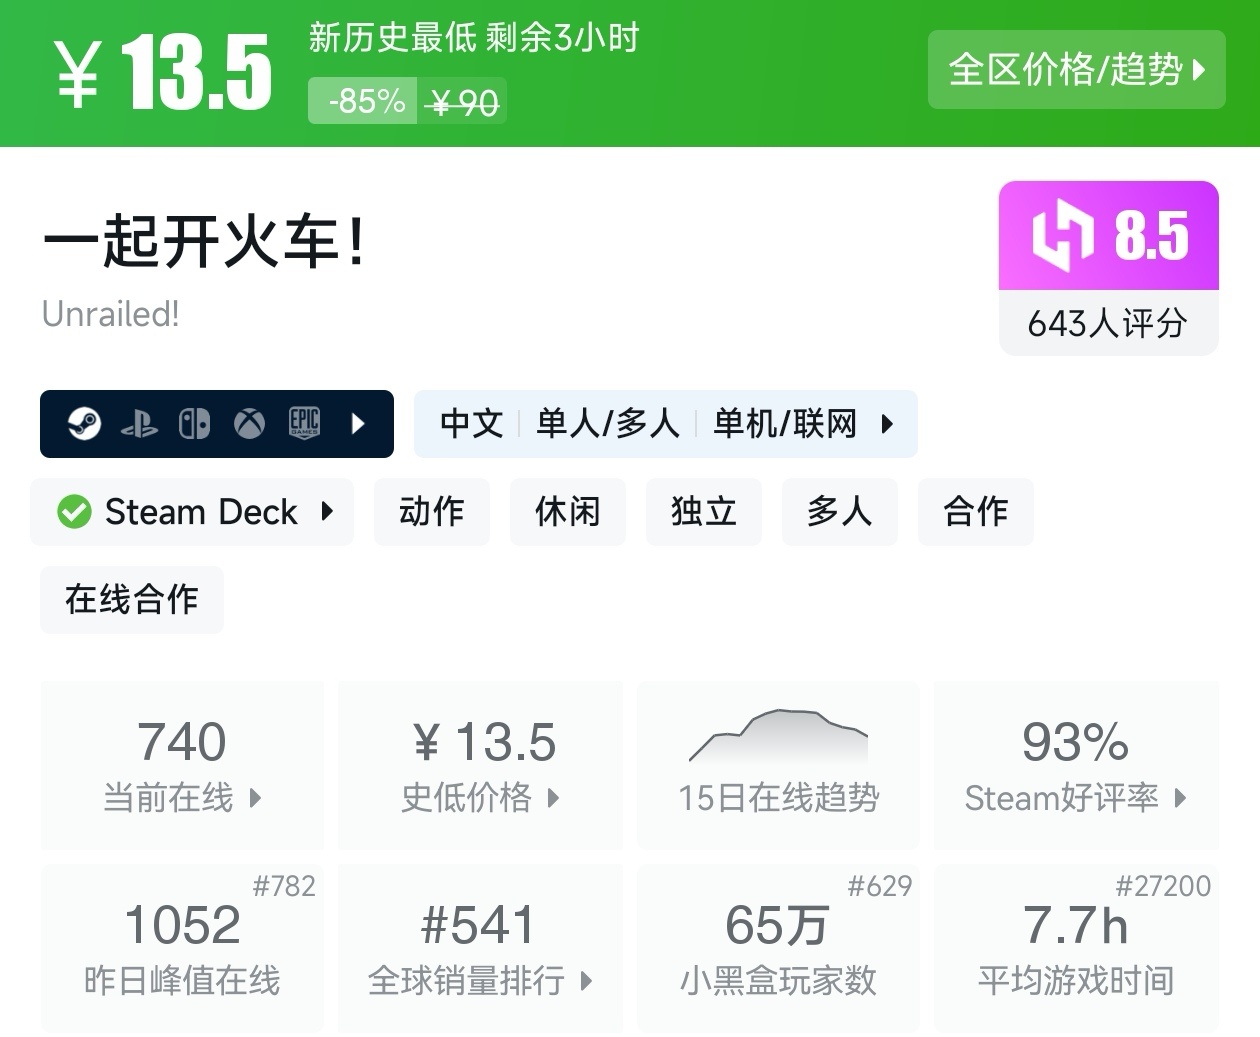Image resolution: width=1260 pixels, height=1037 pixels.
Task: Open 全球销量排行 sales ranking
Action: [480, 948]
